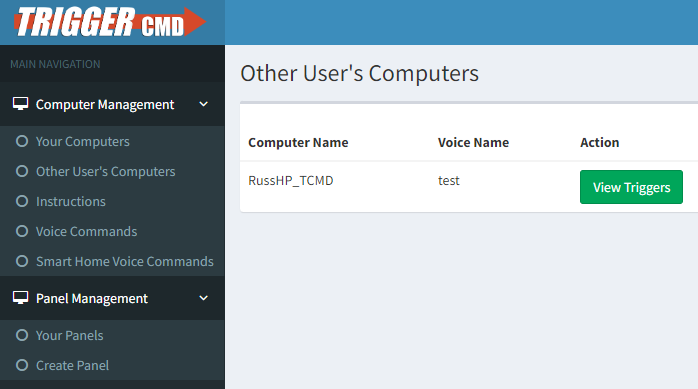Screen dimensions: 698x389
Task: Click the Other User's Computers page heading
Action: (360, 73)
